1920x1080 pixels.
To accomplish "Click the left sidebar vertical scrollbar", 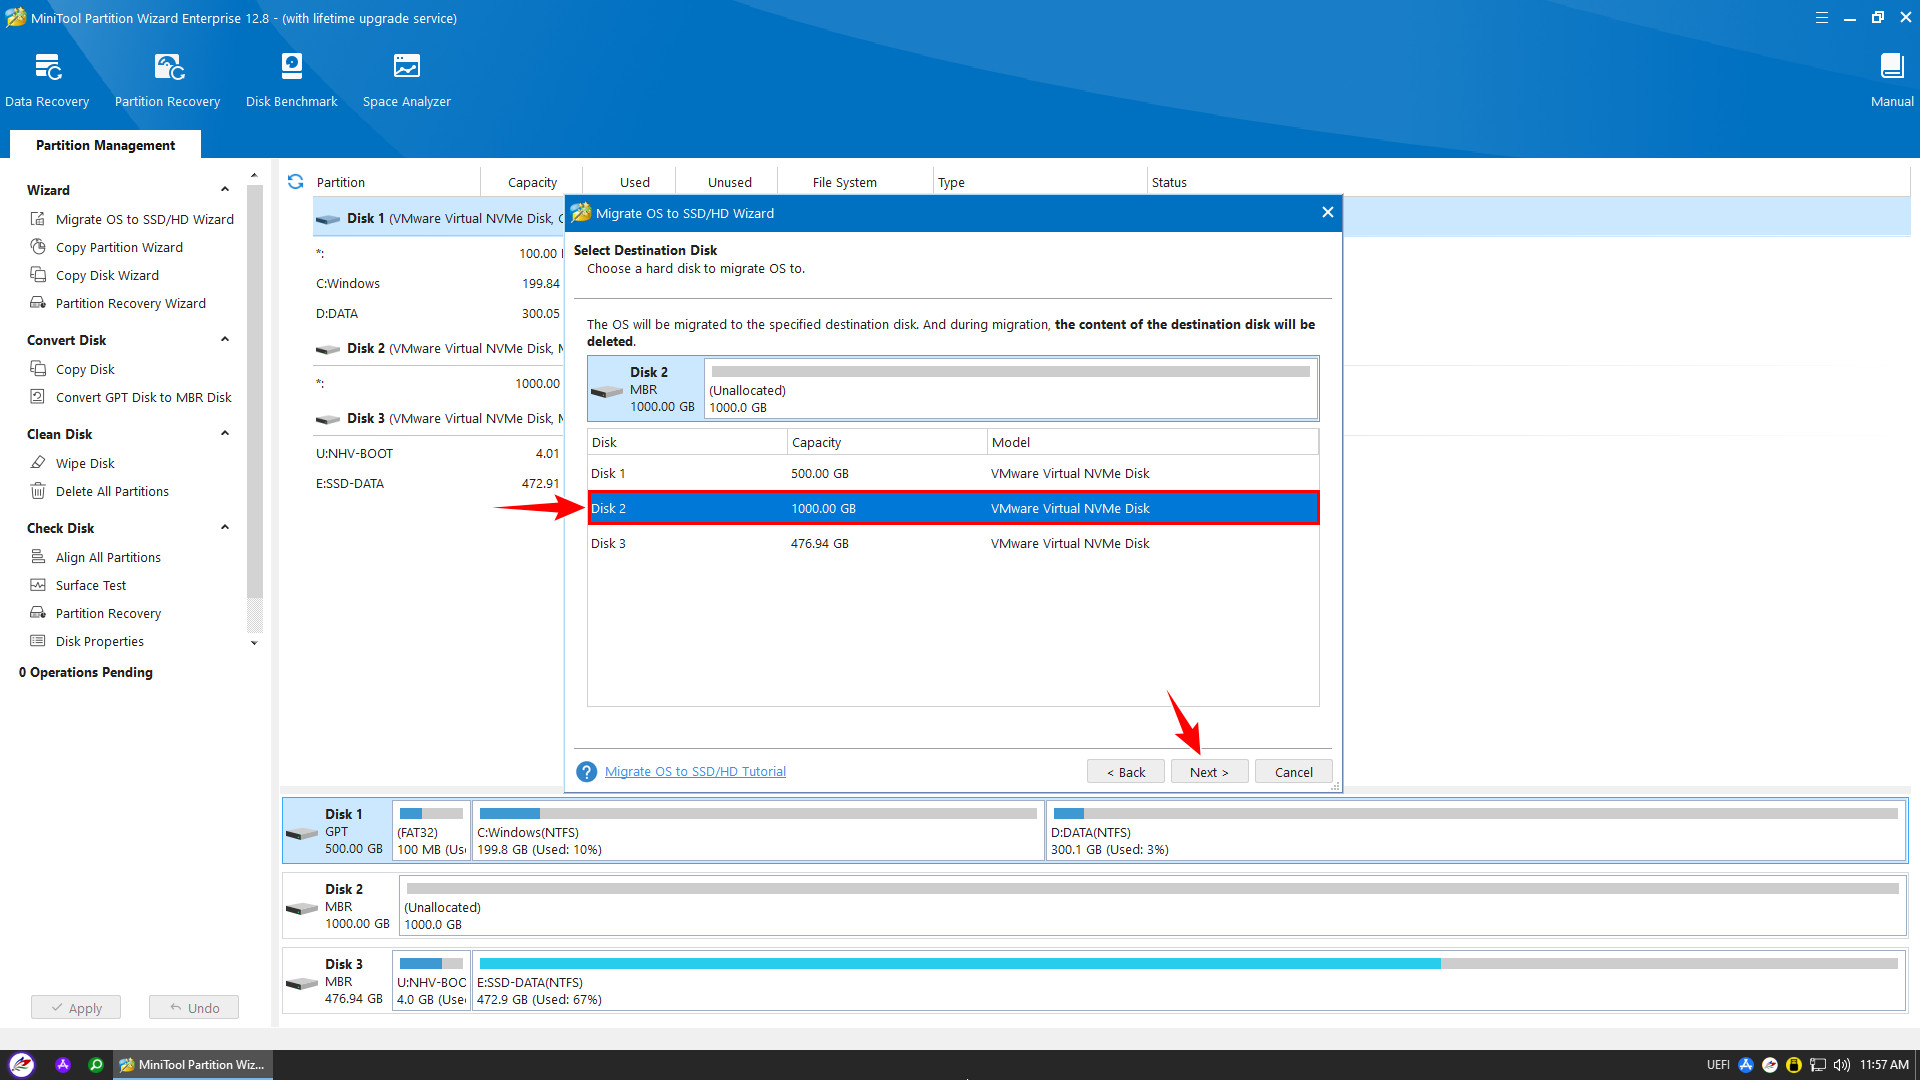I will click(254, 400).
